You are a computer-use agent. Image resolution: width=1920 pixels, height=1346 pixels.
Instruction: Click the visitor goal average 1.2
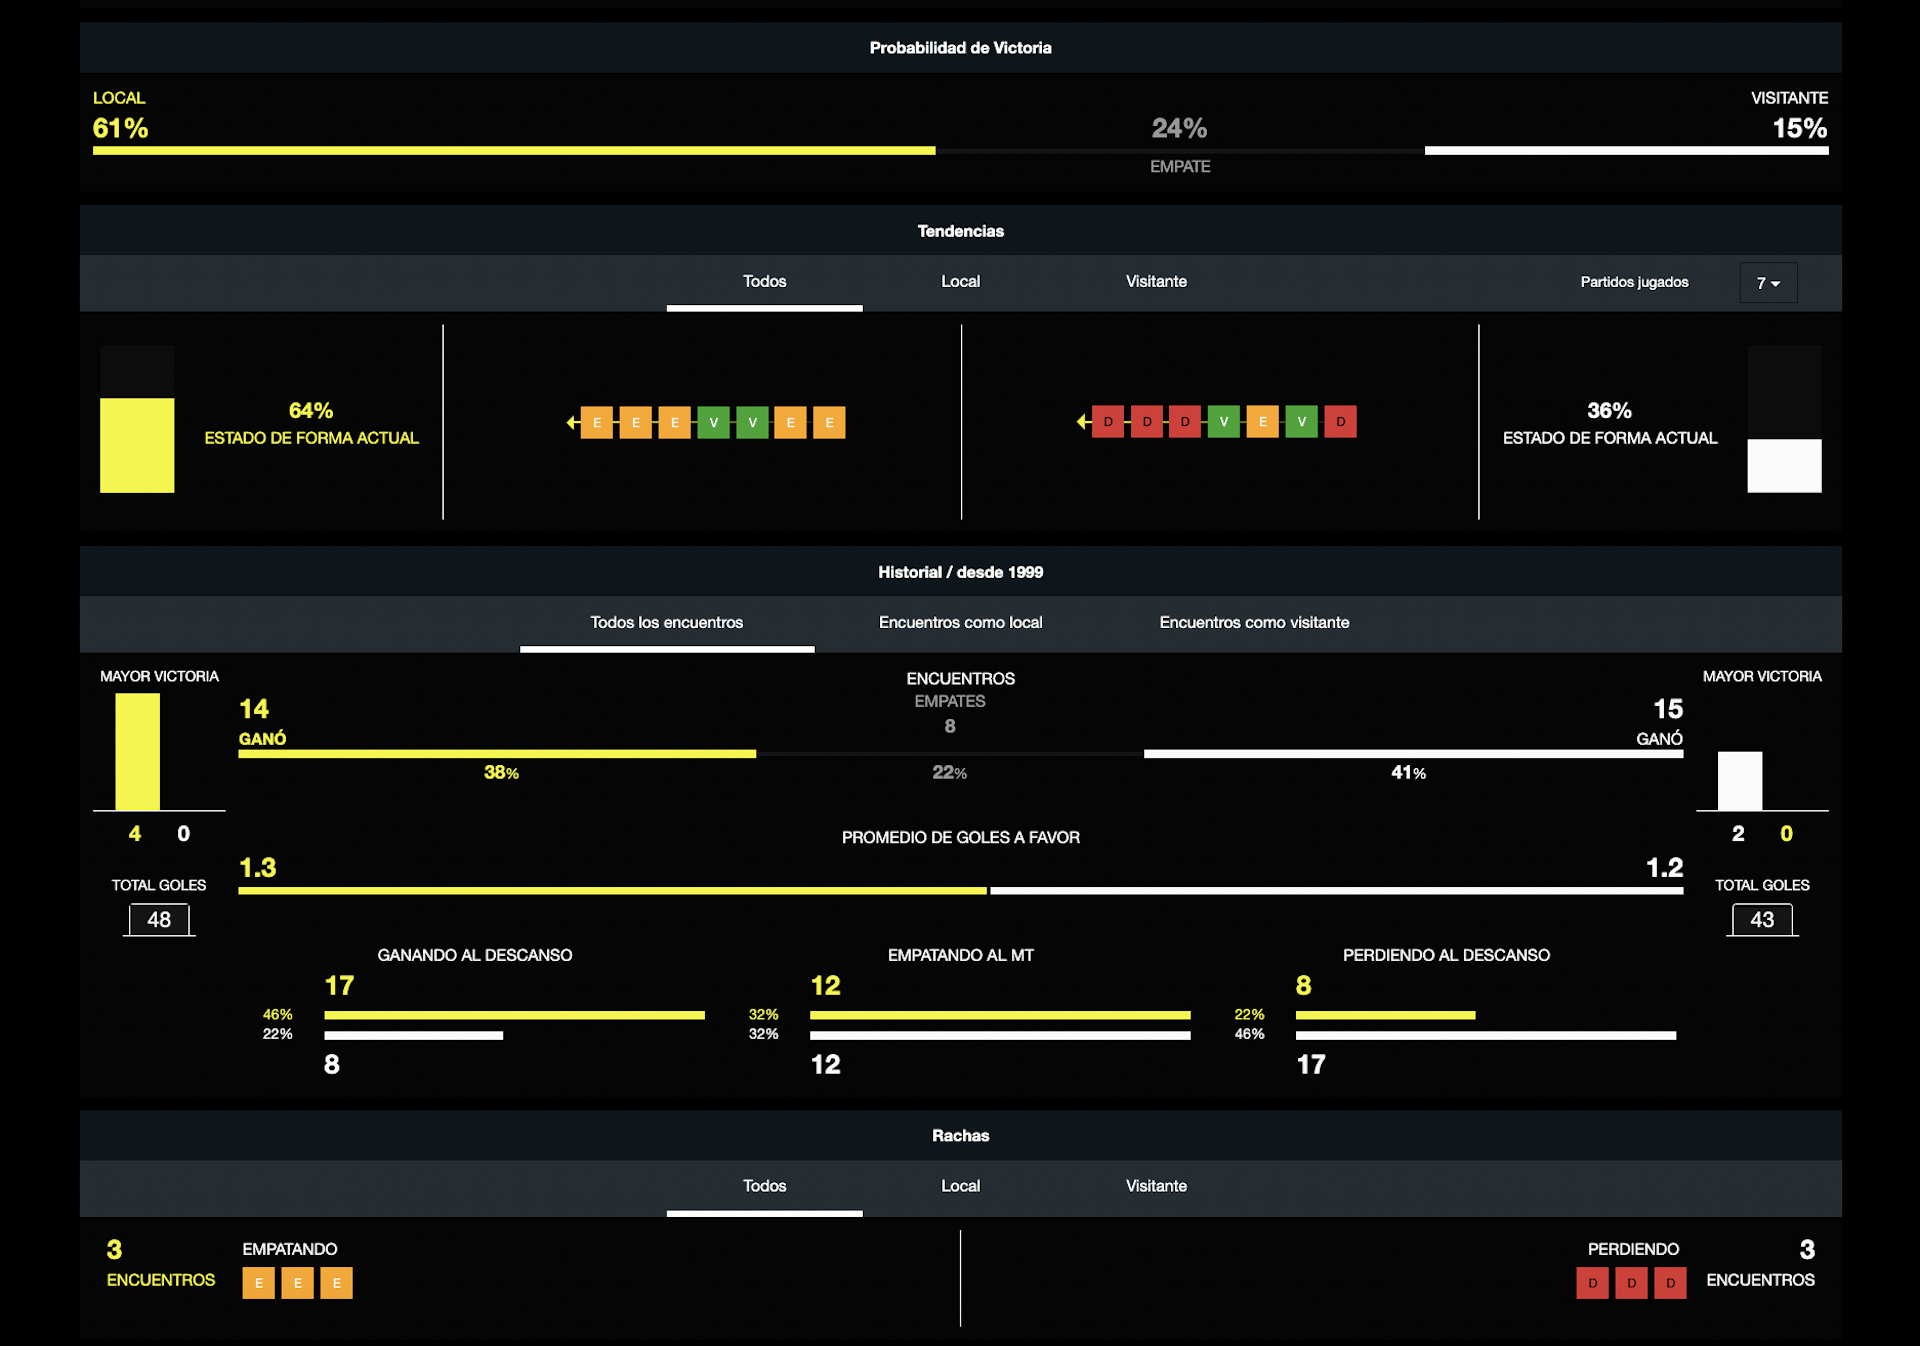pyautogui.click(x=1665, y=868)
